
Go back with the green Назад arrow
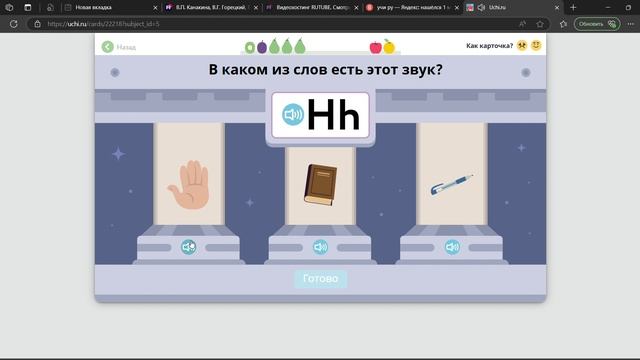[x=108, y=47]
